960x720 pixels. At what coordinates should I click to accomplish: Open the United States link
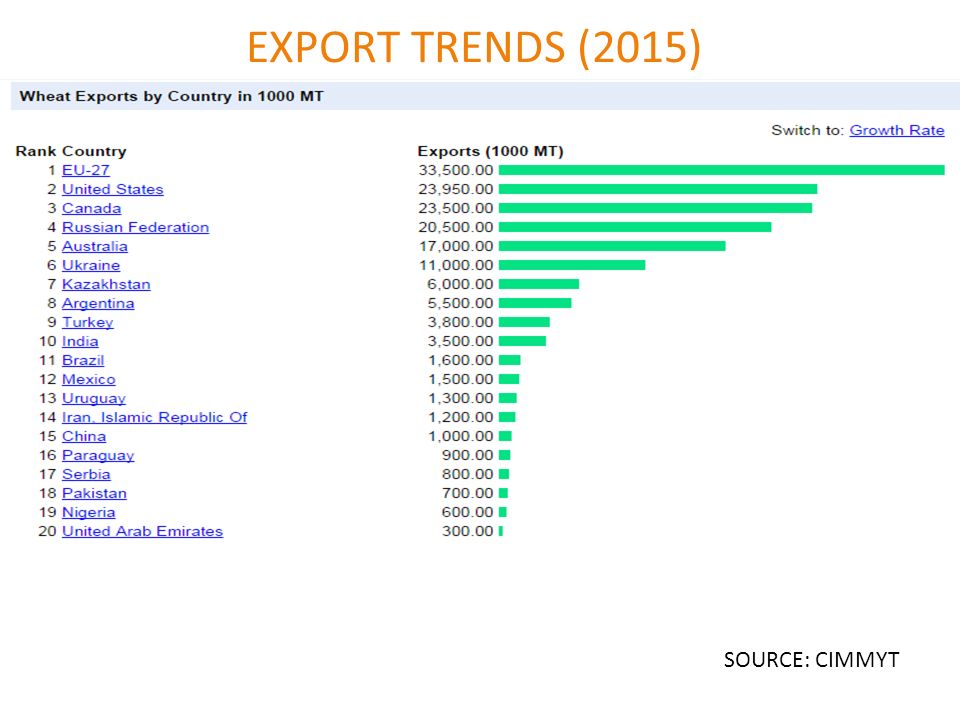[113, 189]
